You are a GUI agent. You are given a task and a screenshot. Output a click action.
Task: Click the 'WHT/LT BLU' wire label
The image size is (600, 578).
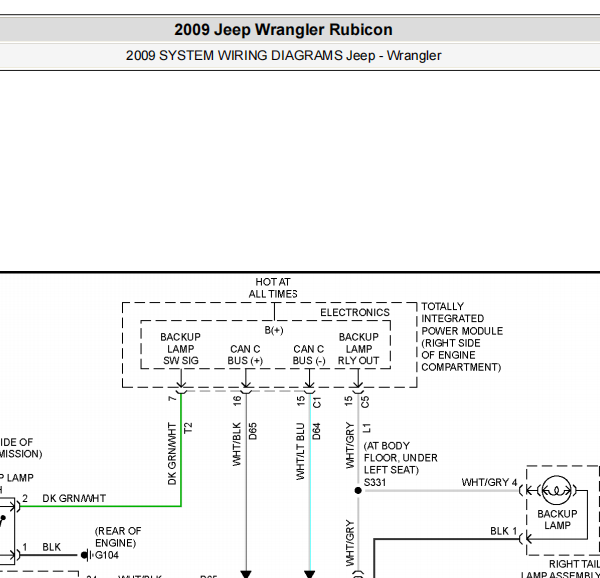(x=300, y=451)
